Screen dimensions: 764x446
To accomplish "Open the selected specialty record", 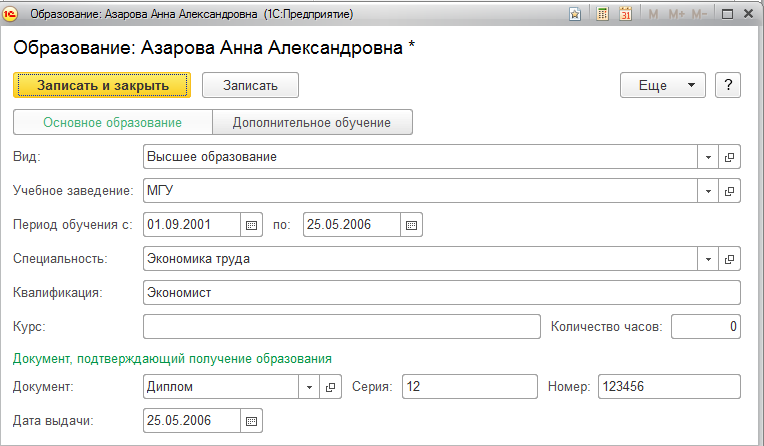I will coord(730,260).
